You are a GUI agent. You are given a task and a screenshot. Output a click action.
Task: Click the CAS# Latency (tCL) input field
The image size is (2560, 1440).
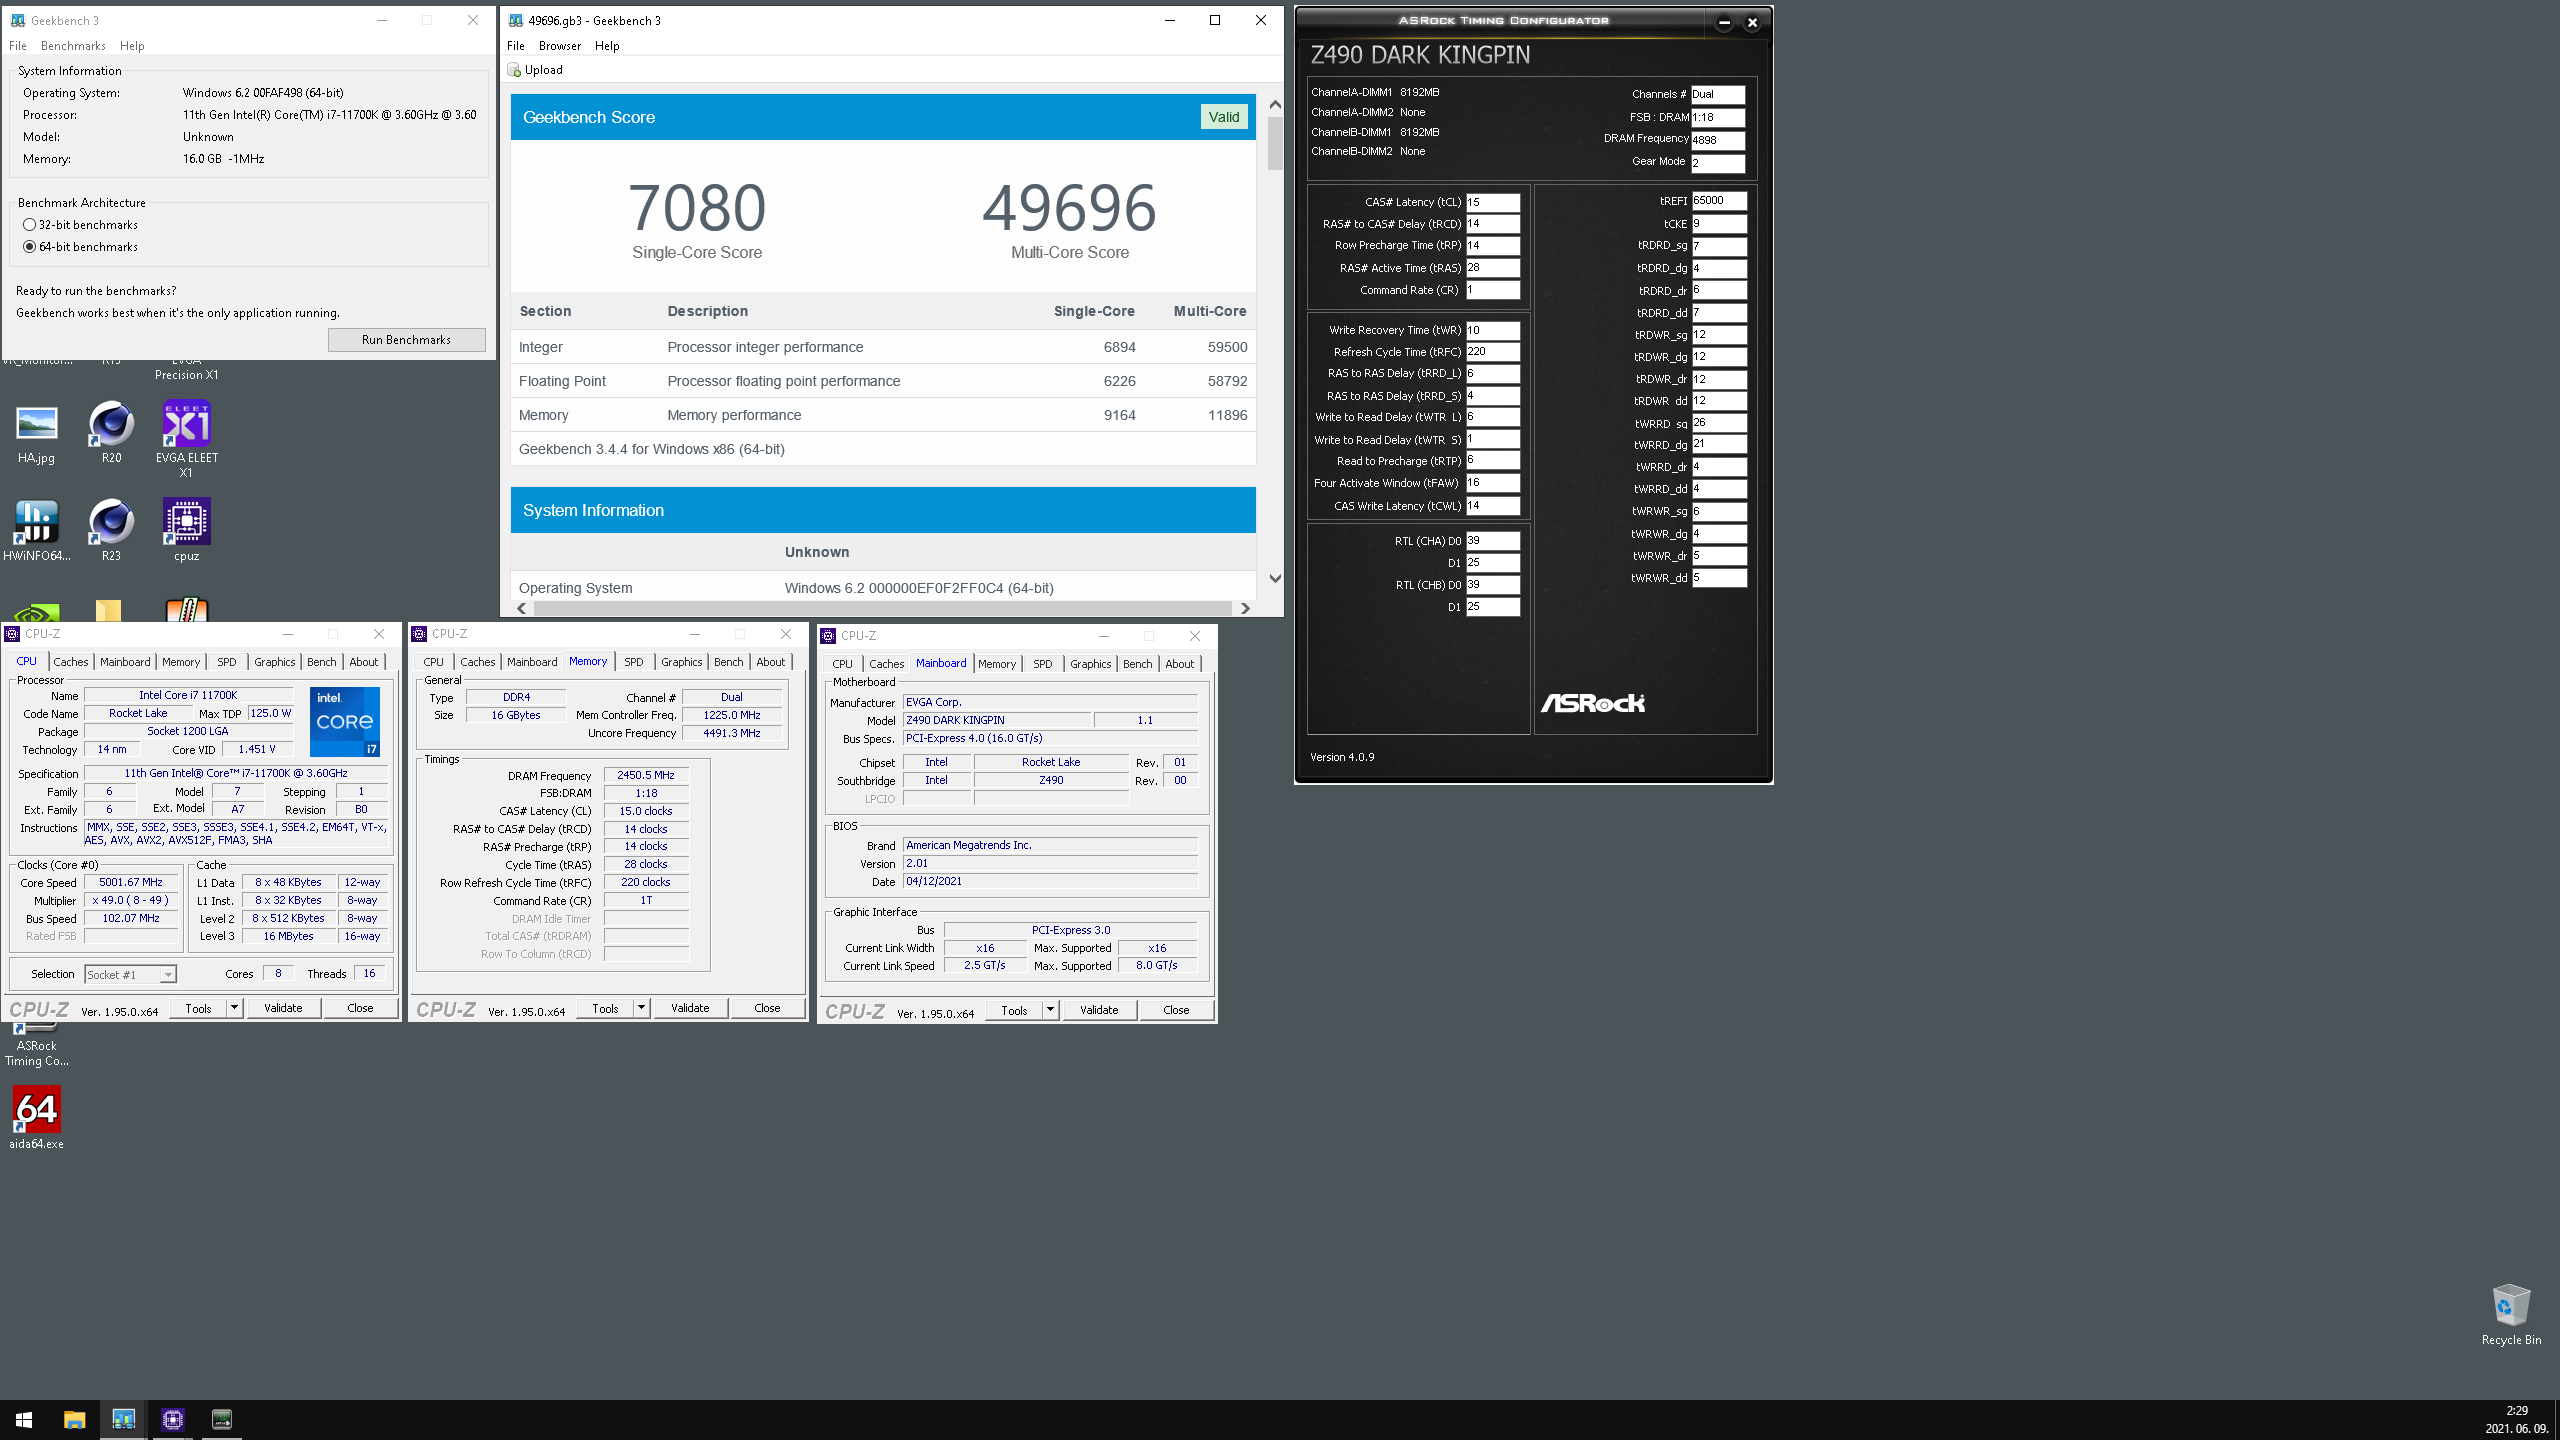click(1493, 202)
